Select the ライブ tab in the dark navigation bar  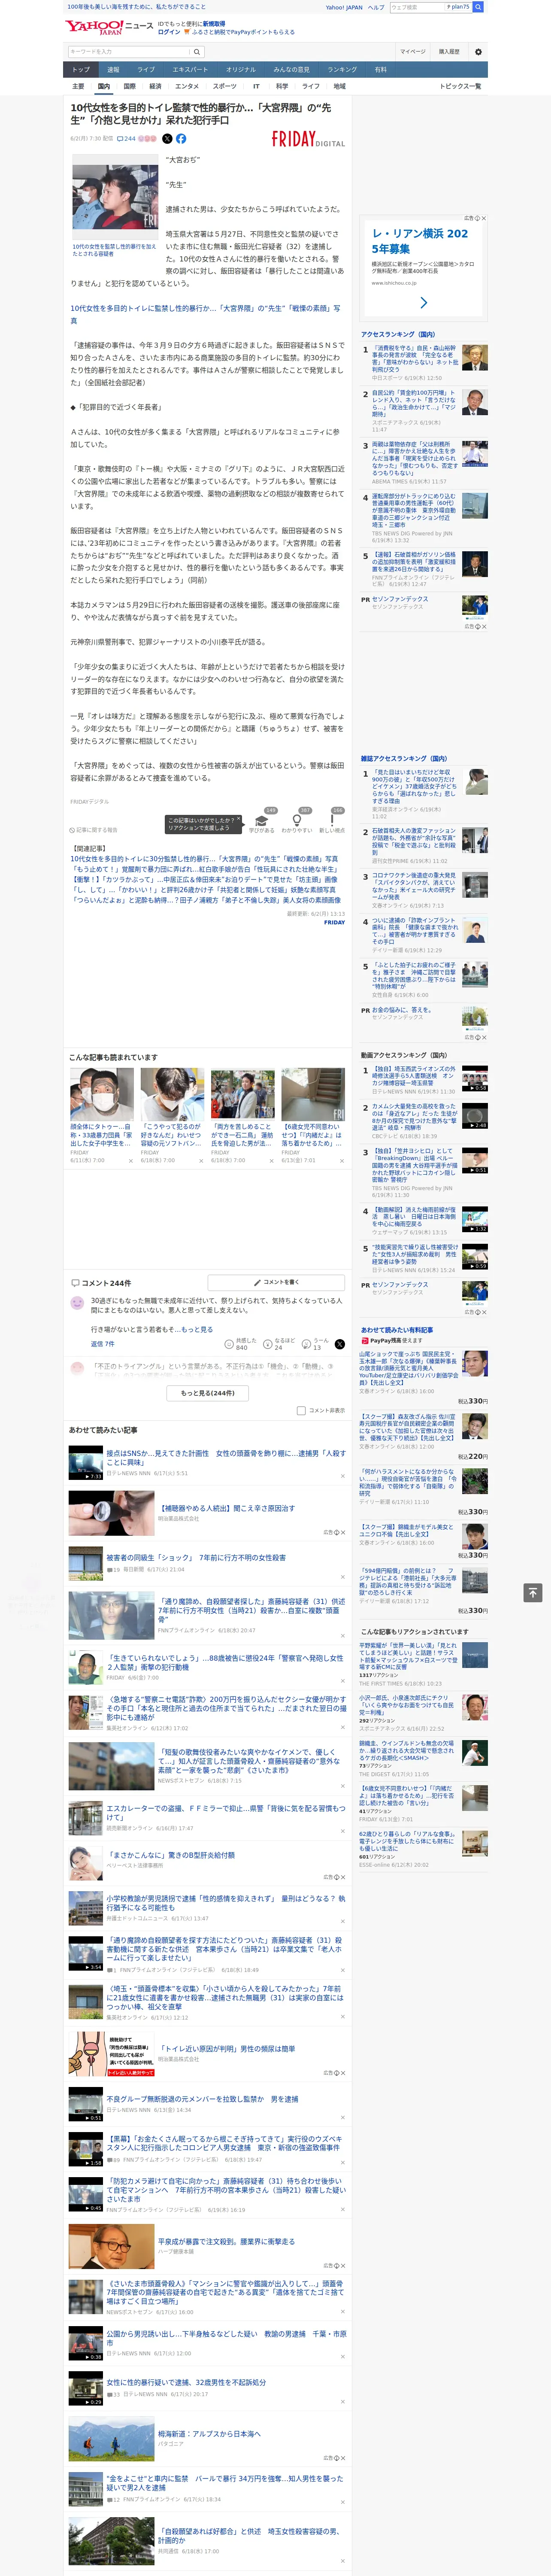[146, 69]
